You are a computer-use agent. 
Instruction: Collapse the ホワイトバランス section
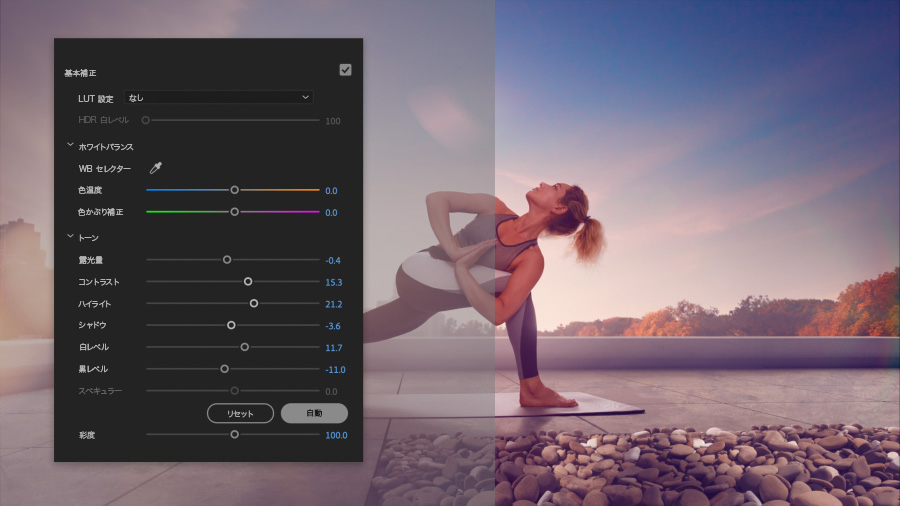(x=70, y=145)
